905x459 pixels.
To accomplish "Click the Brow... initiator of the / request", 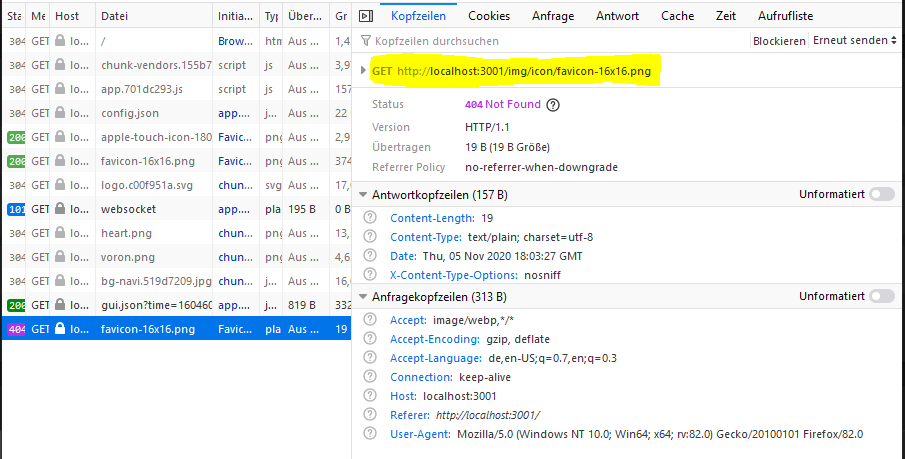I will pyautogui.click(x=235, y=42).
